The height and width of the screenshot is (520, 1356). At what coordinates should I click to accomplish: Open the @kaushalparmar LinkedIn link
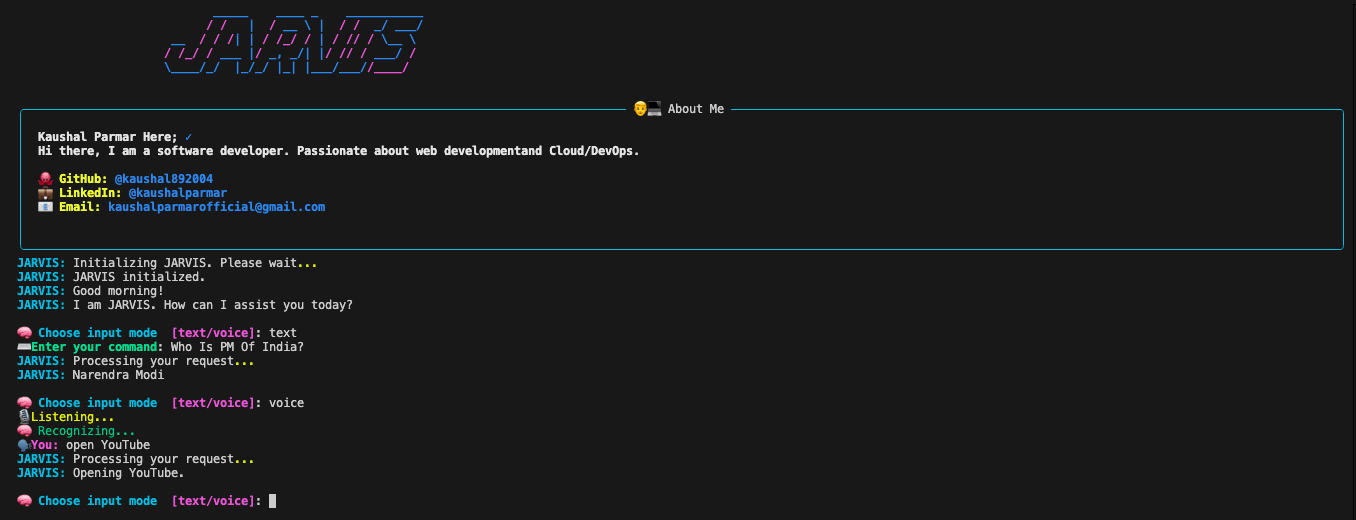coord(177,193)
